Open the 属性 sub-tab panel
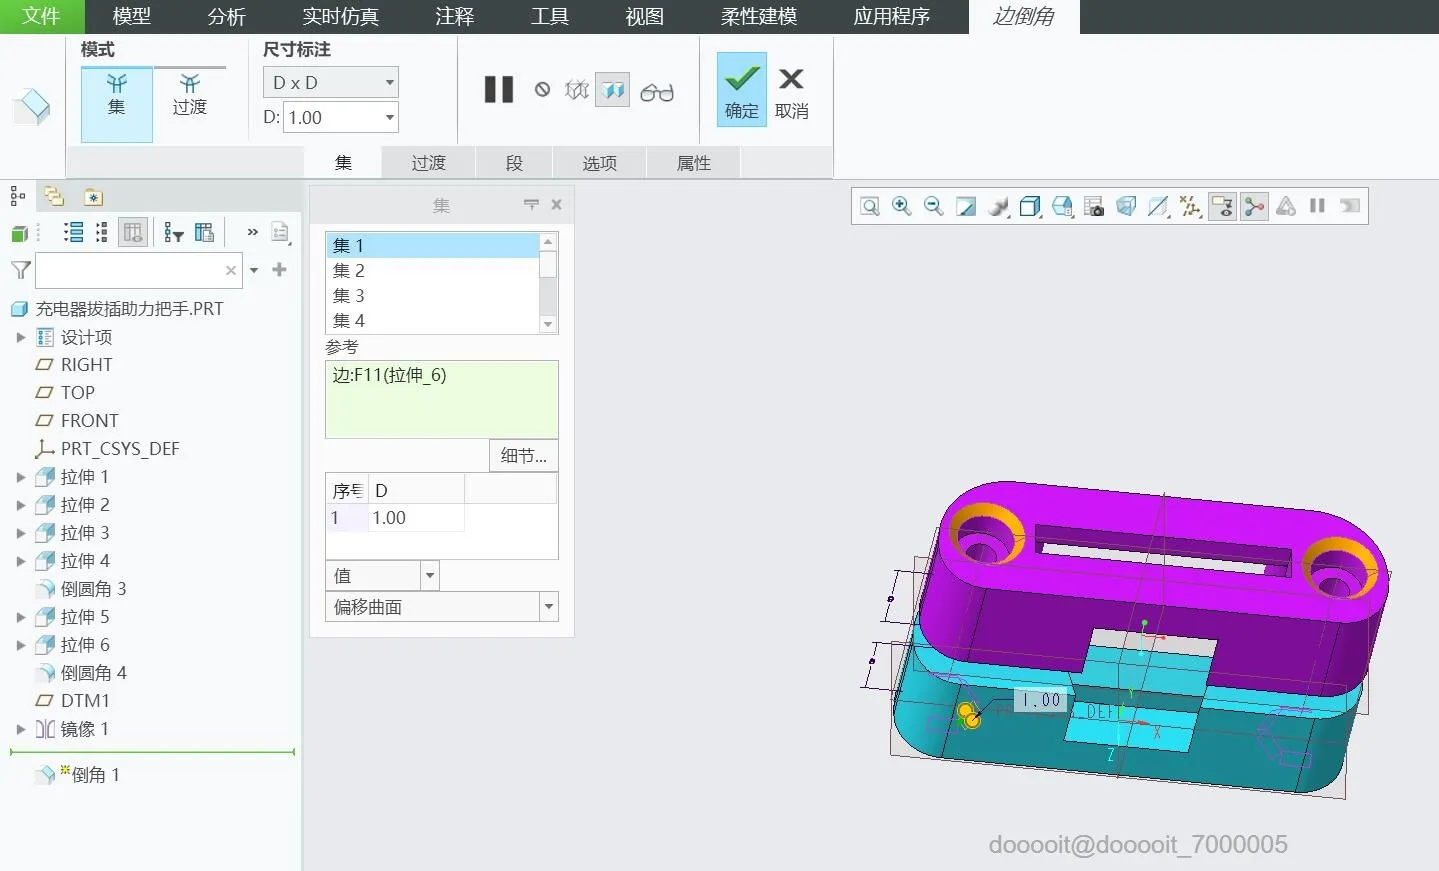Viewport: 1439px width, 871px height. [x=694, y=163]
